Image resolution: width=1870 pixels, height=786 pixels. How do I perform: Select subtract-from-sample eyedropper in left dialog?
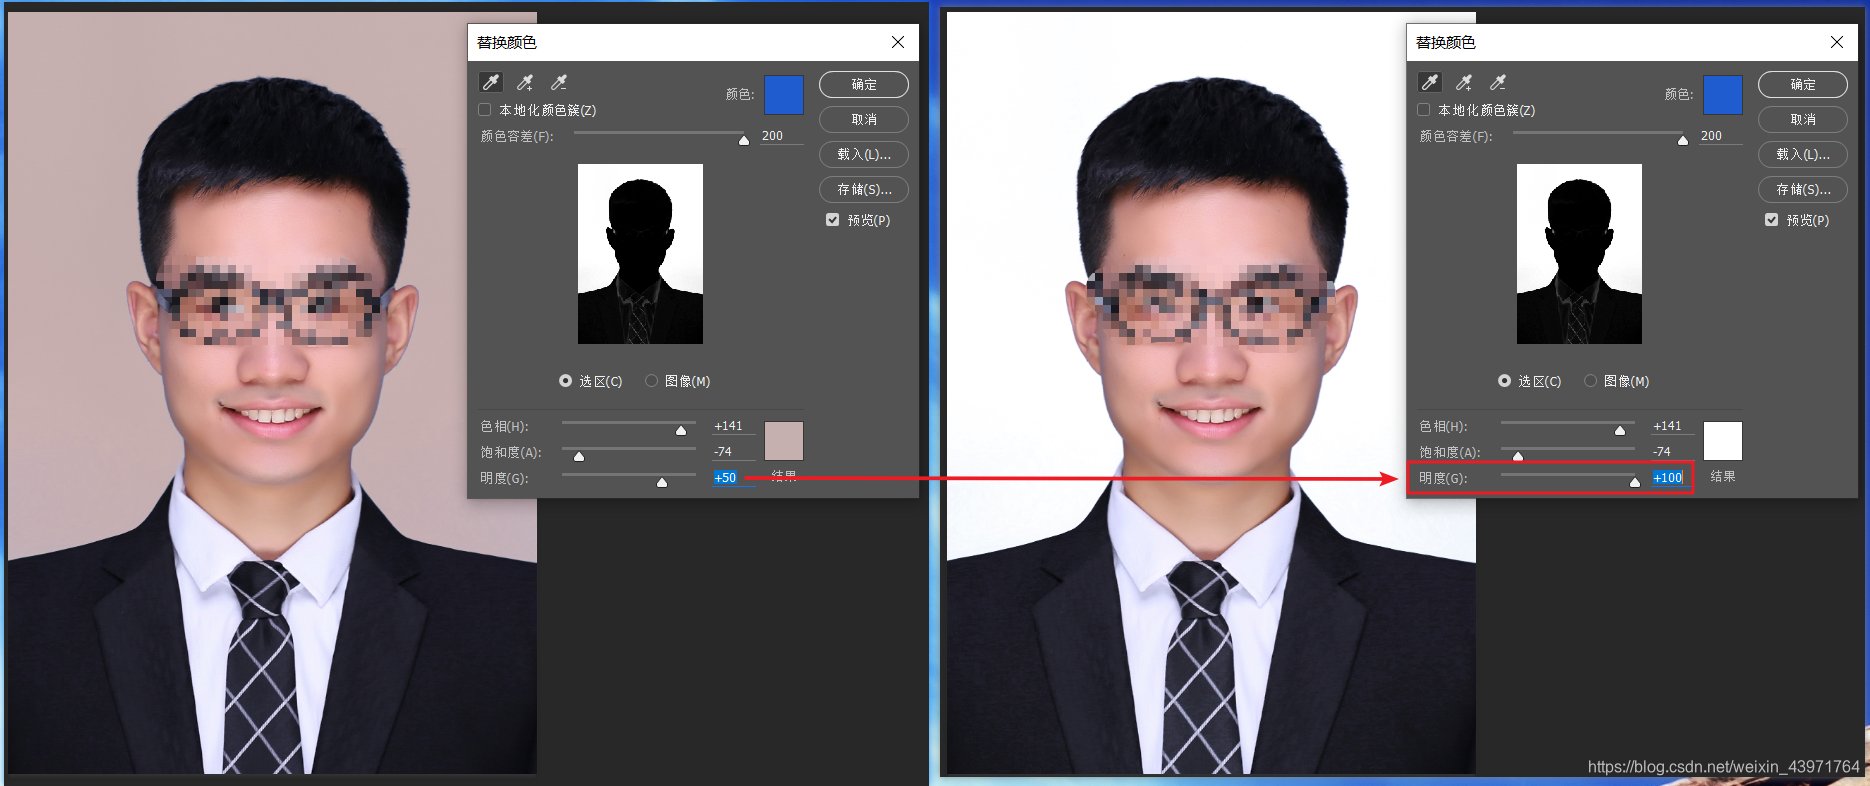(559, 82)
